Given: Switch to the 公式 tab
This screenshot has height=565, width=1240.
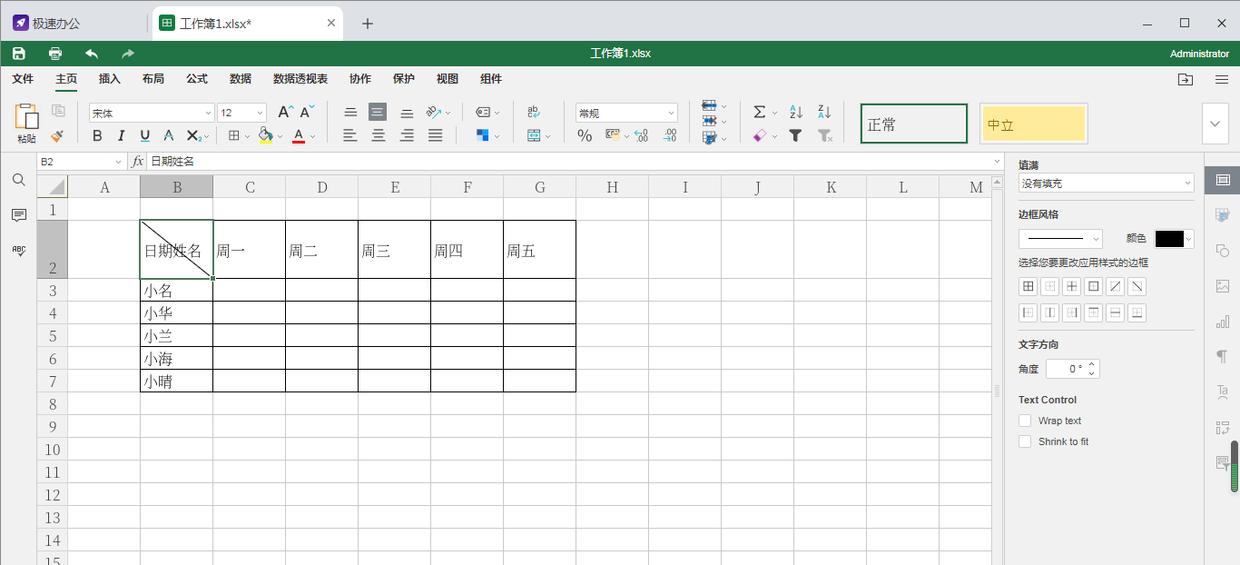Looking at the screenshot, I should pyautogui.click(x=197, y=79).
